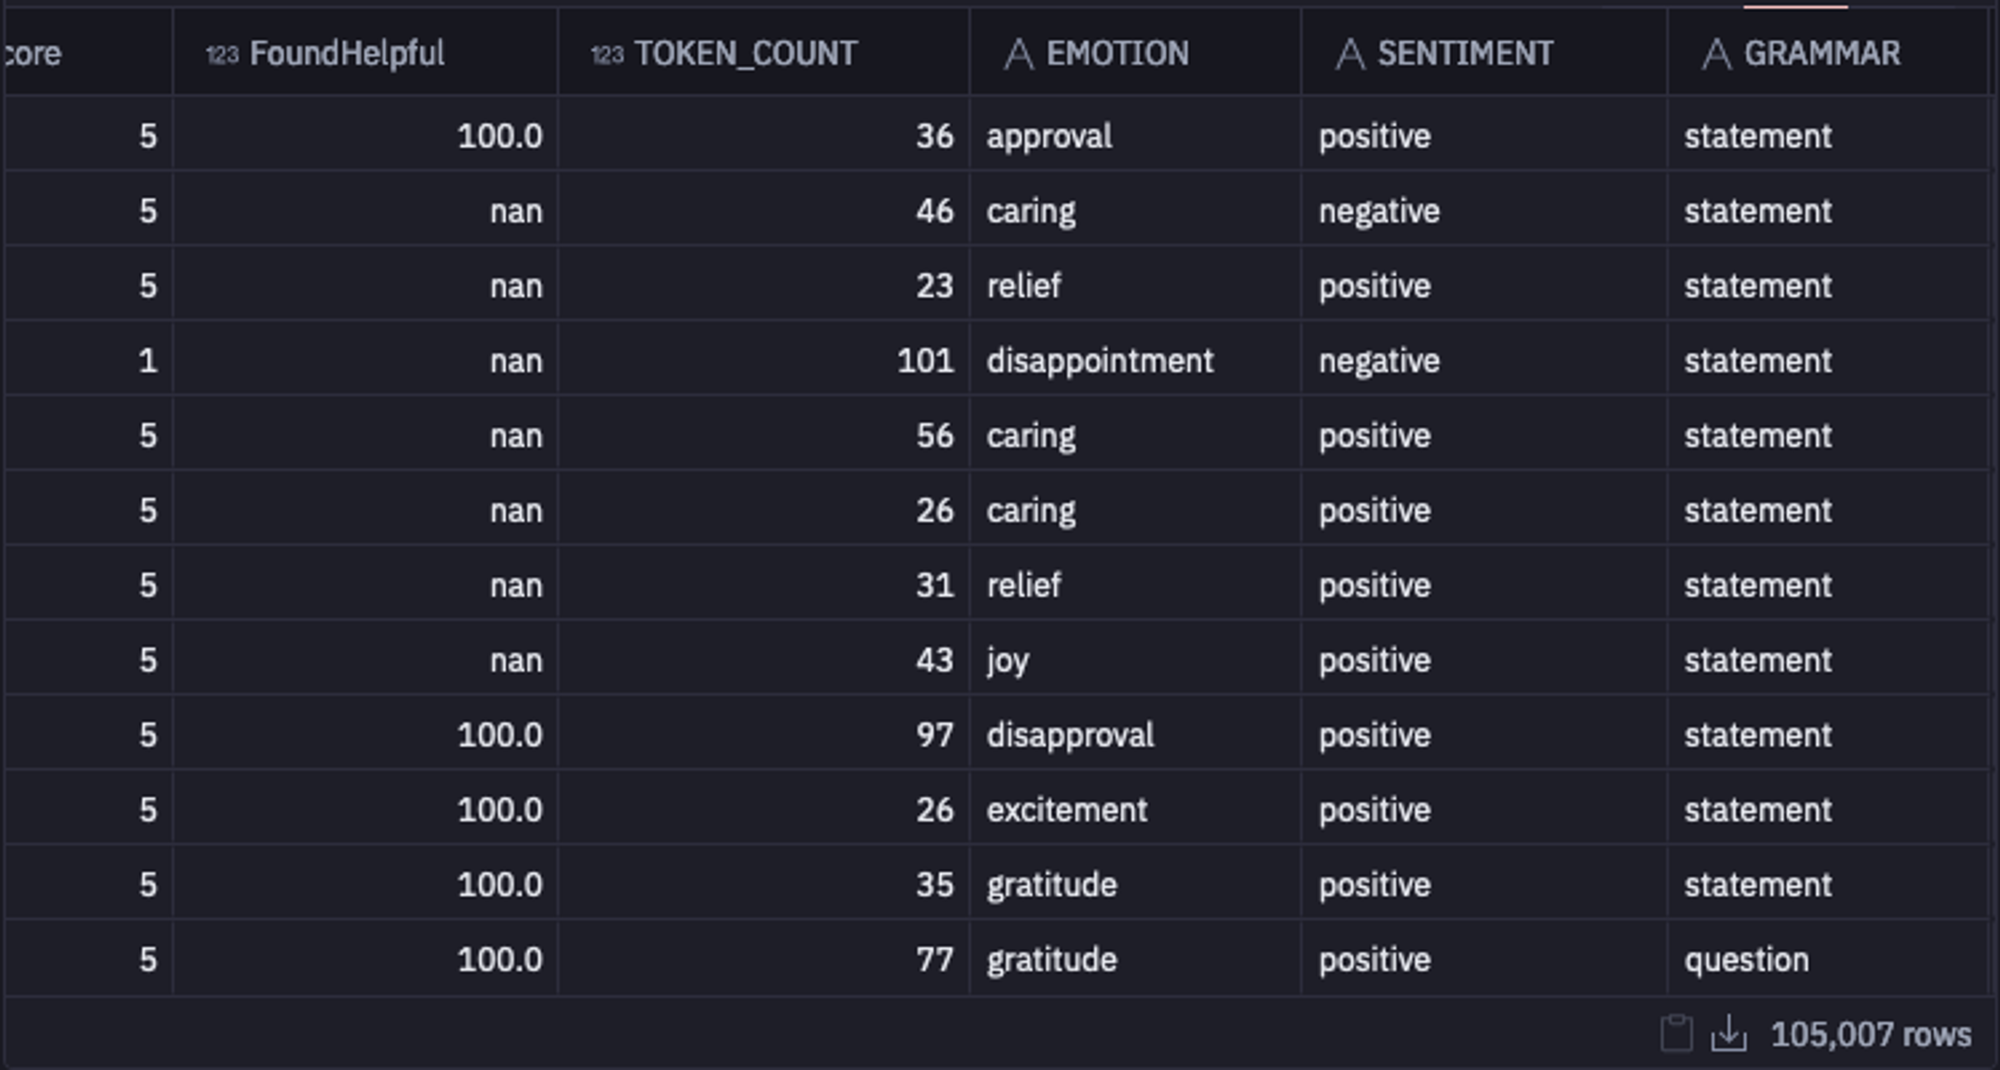Screen dimensions: 2000x1070
Task: Select the 'question' grammar cell
Action: point(1746,960)
